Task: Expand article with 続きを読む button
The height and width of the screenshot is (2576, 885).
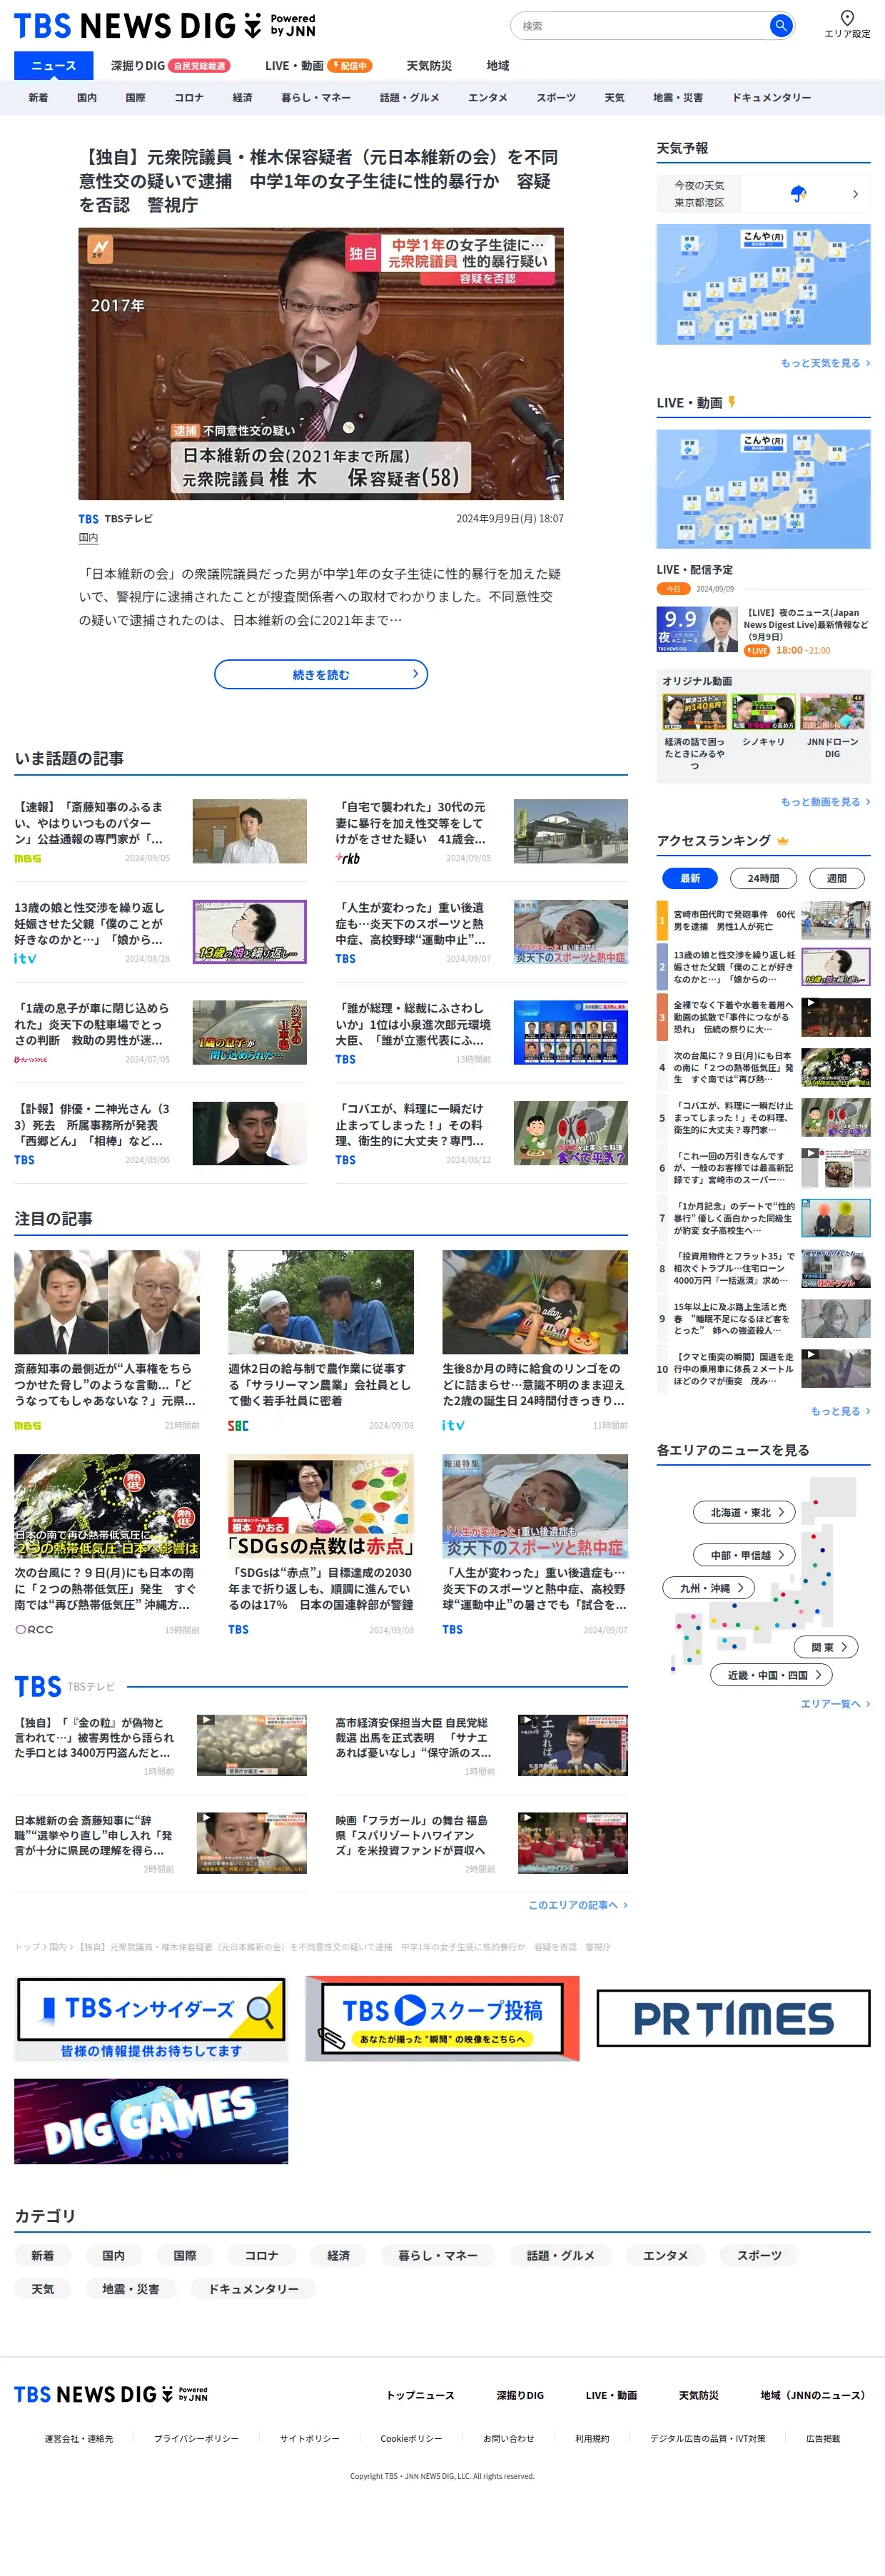Action: point(321,674)
